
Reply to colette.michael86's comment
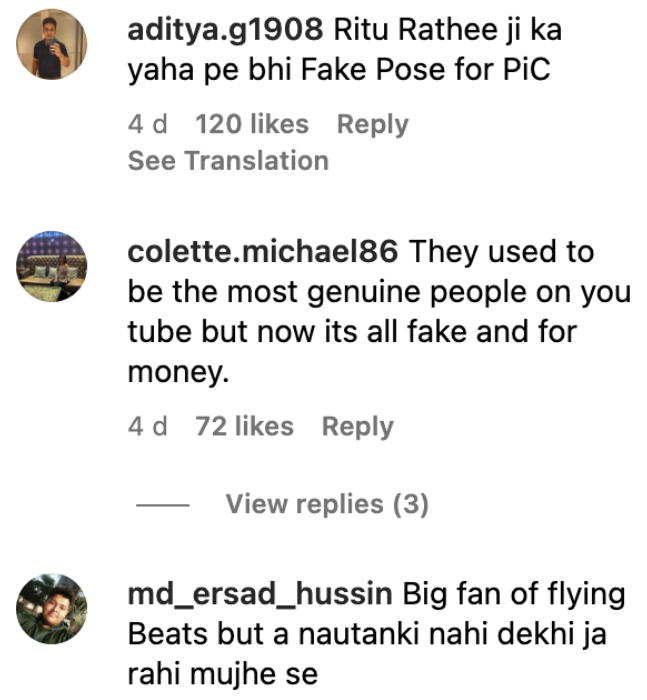tap(357, 427)
